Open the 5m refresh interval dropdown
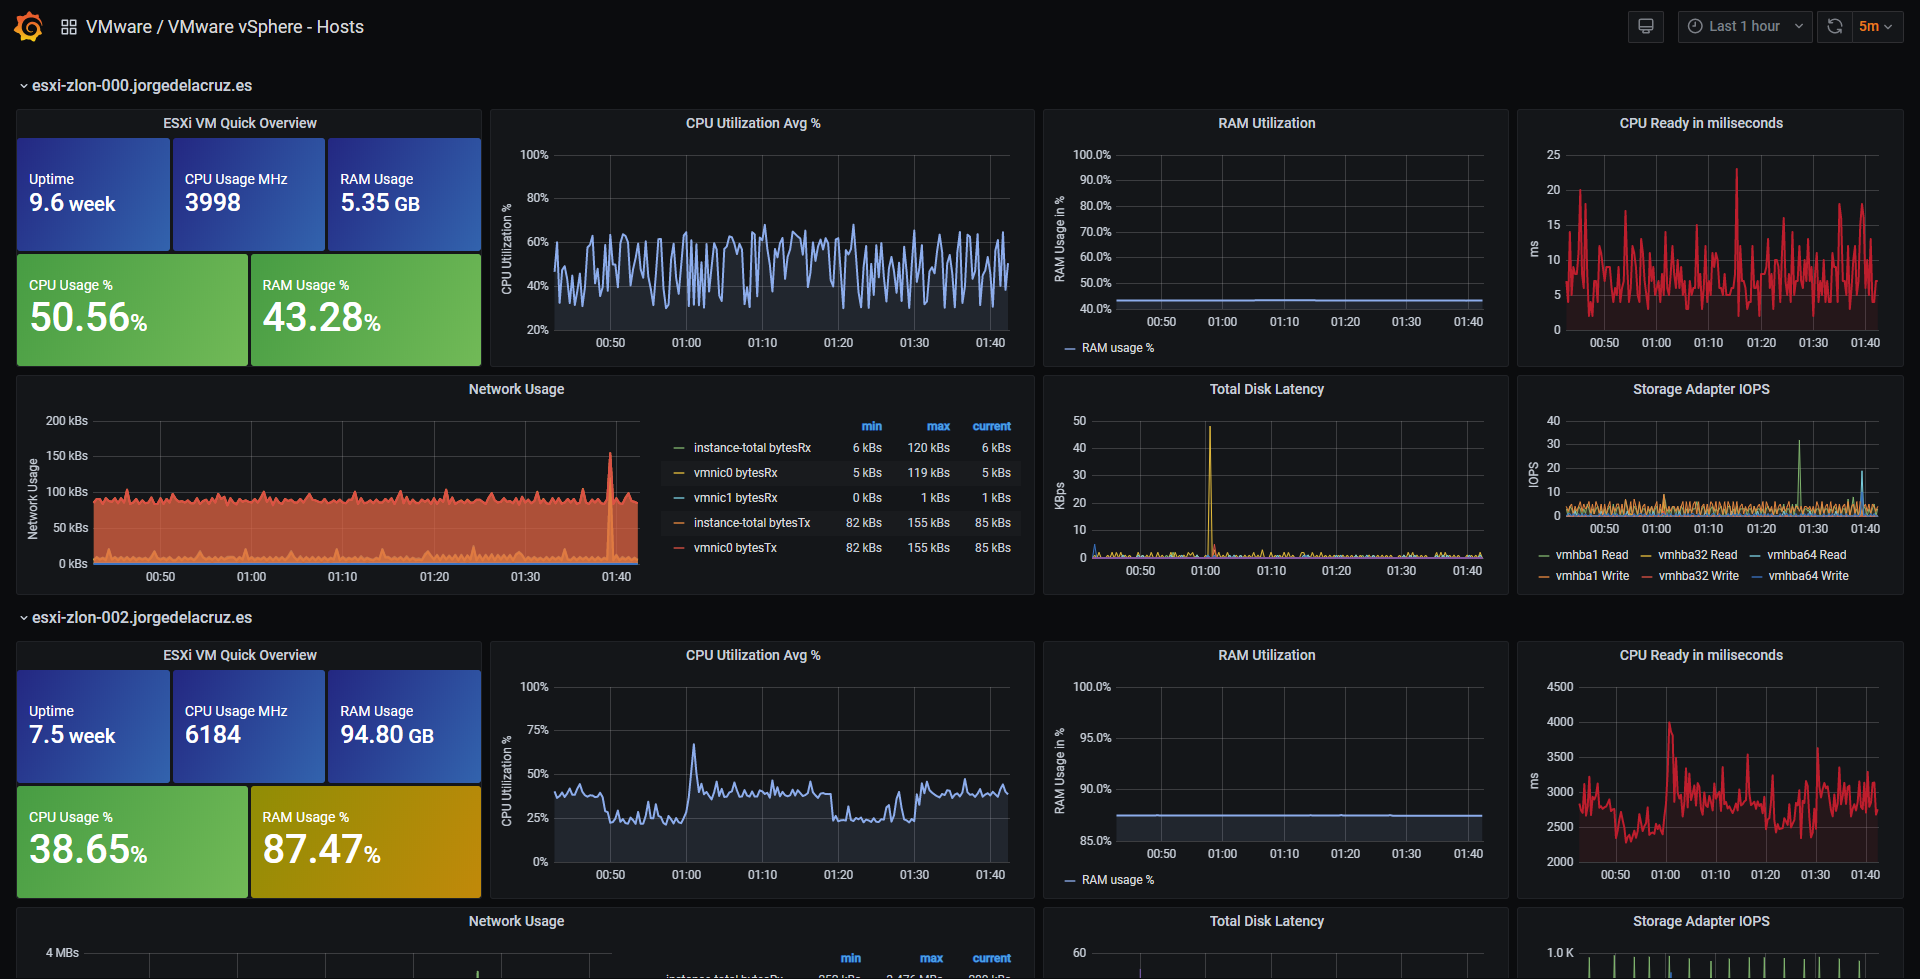 [x=1876, y=26]
